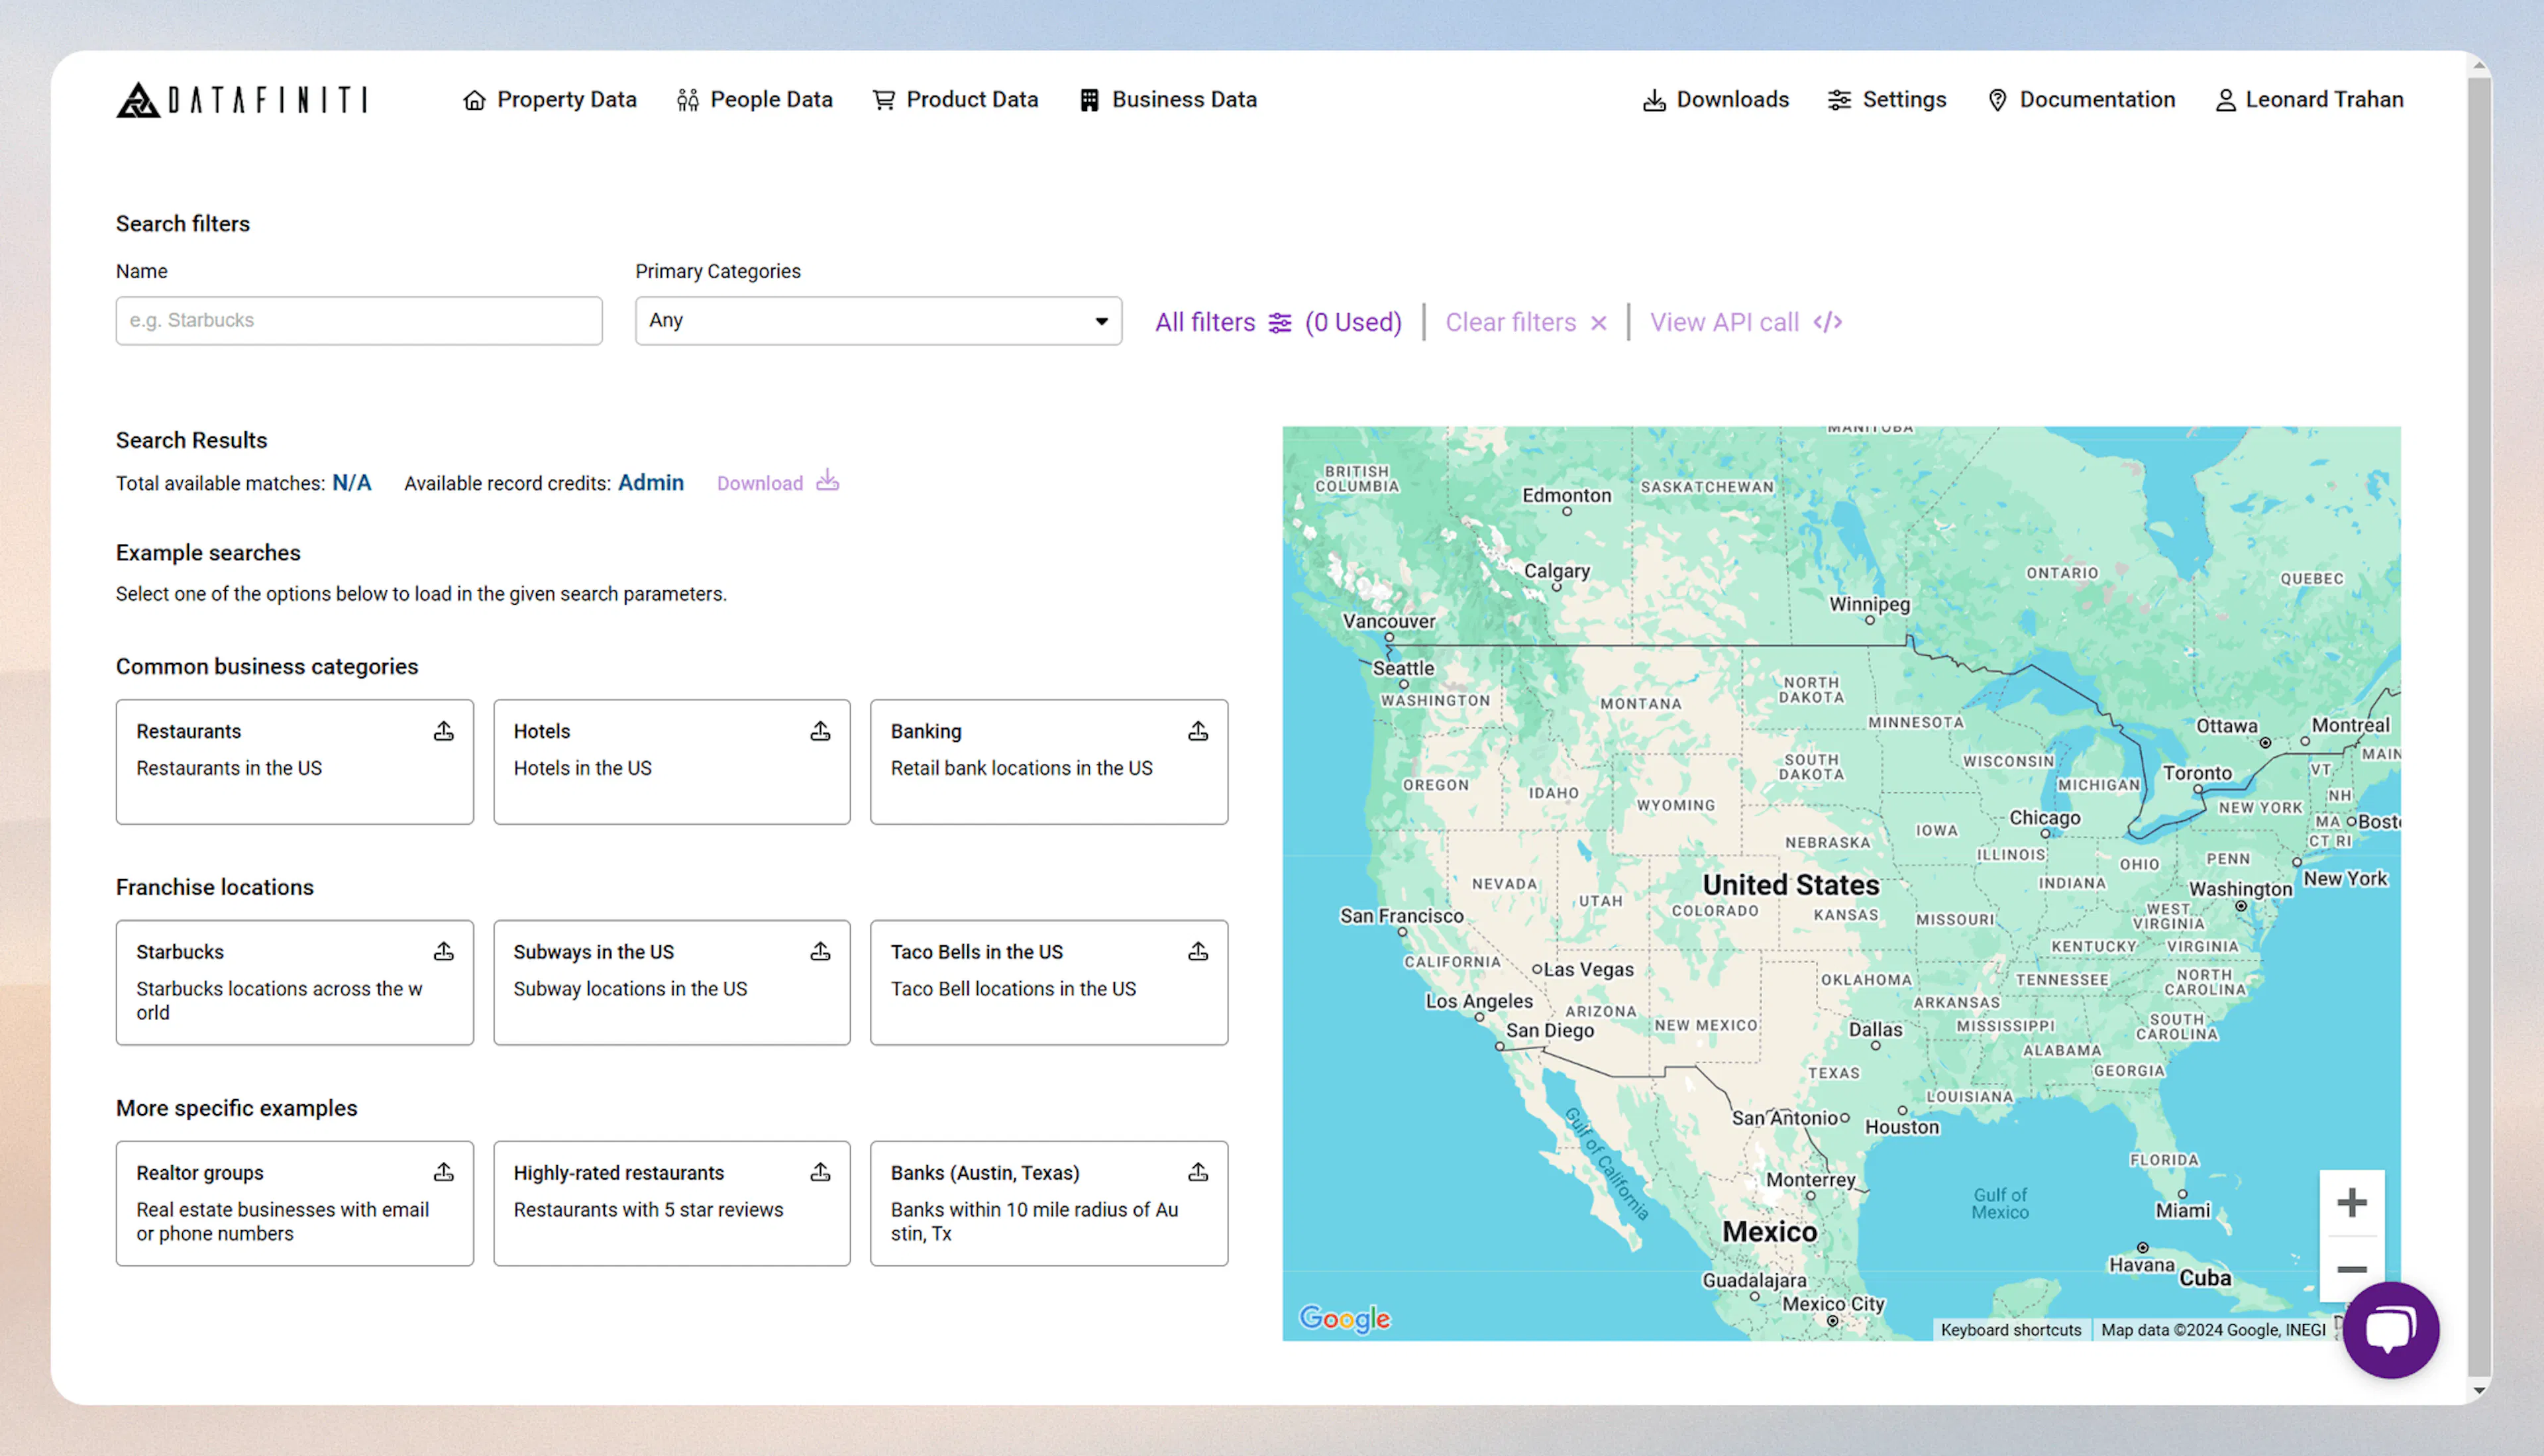Click the Datafiniti logo

240,99
